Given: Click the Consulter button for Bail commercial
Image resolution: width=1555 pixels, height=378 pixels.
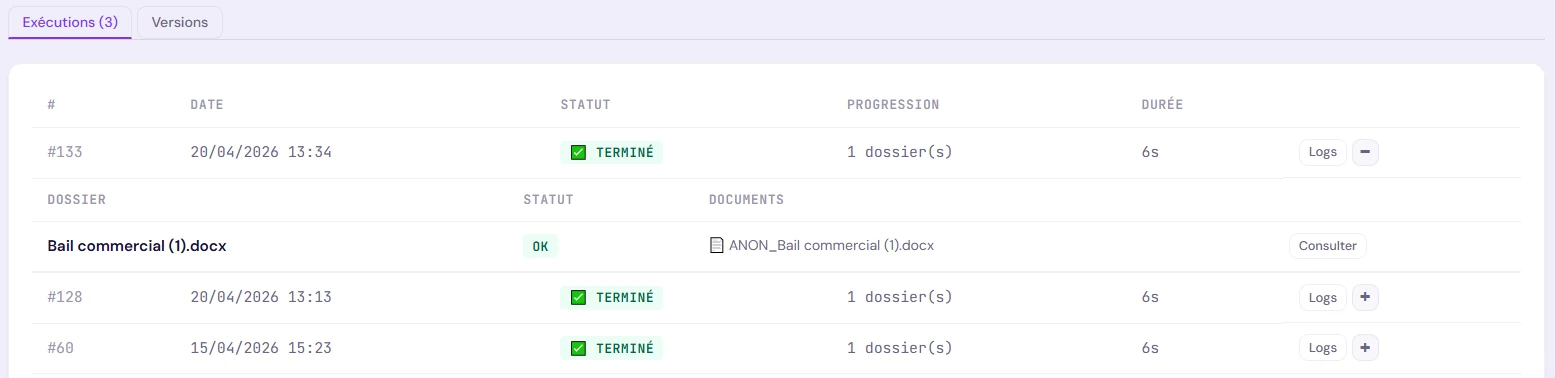Looking at the screenshot, I should [x=1327, y=246].
